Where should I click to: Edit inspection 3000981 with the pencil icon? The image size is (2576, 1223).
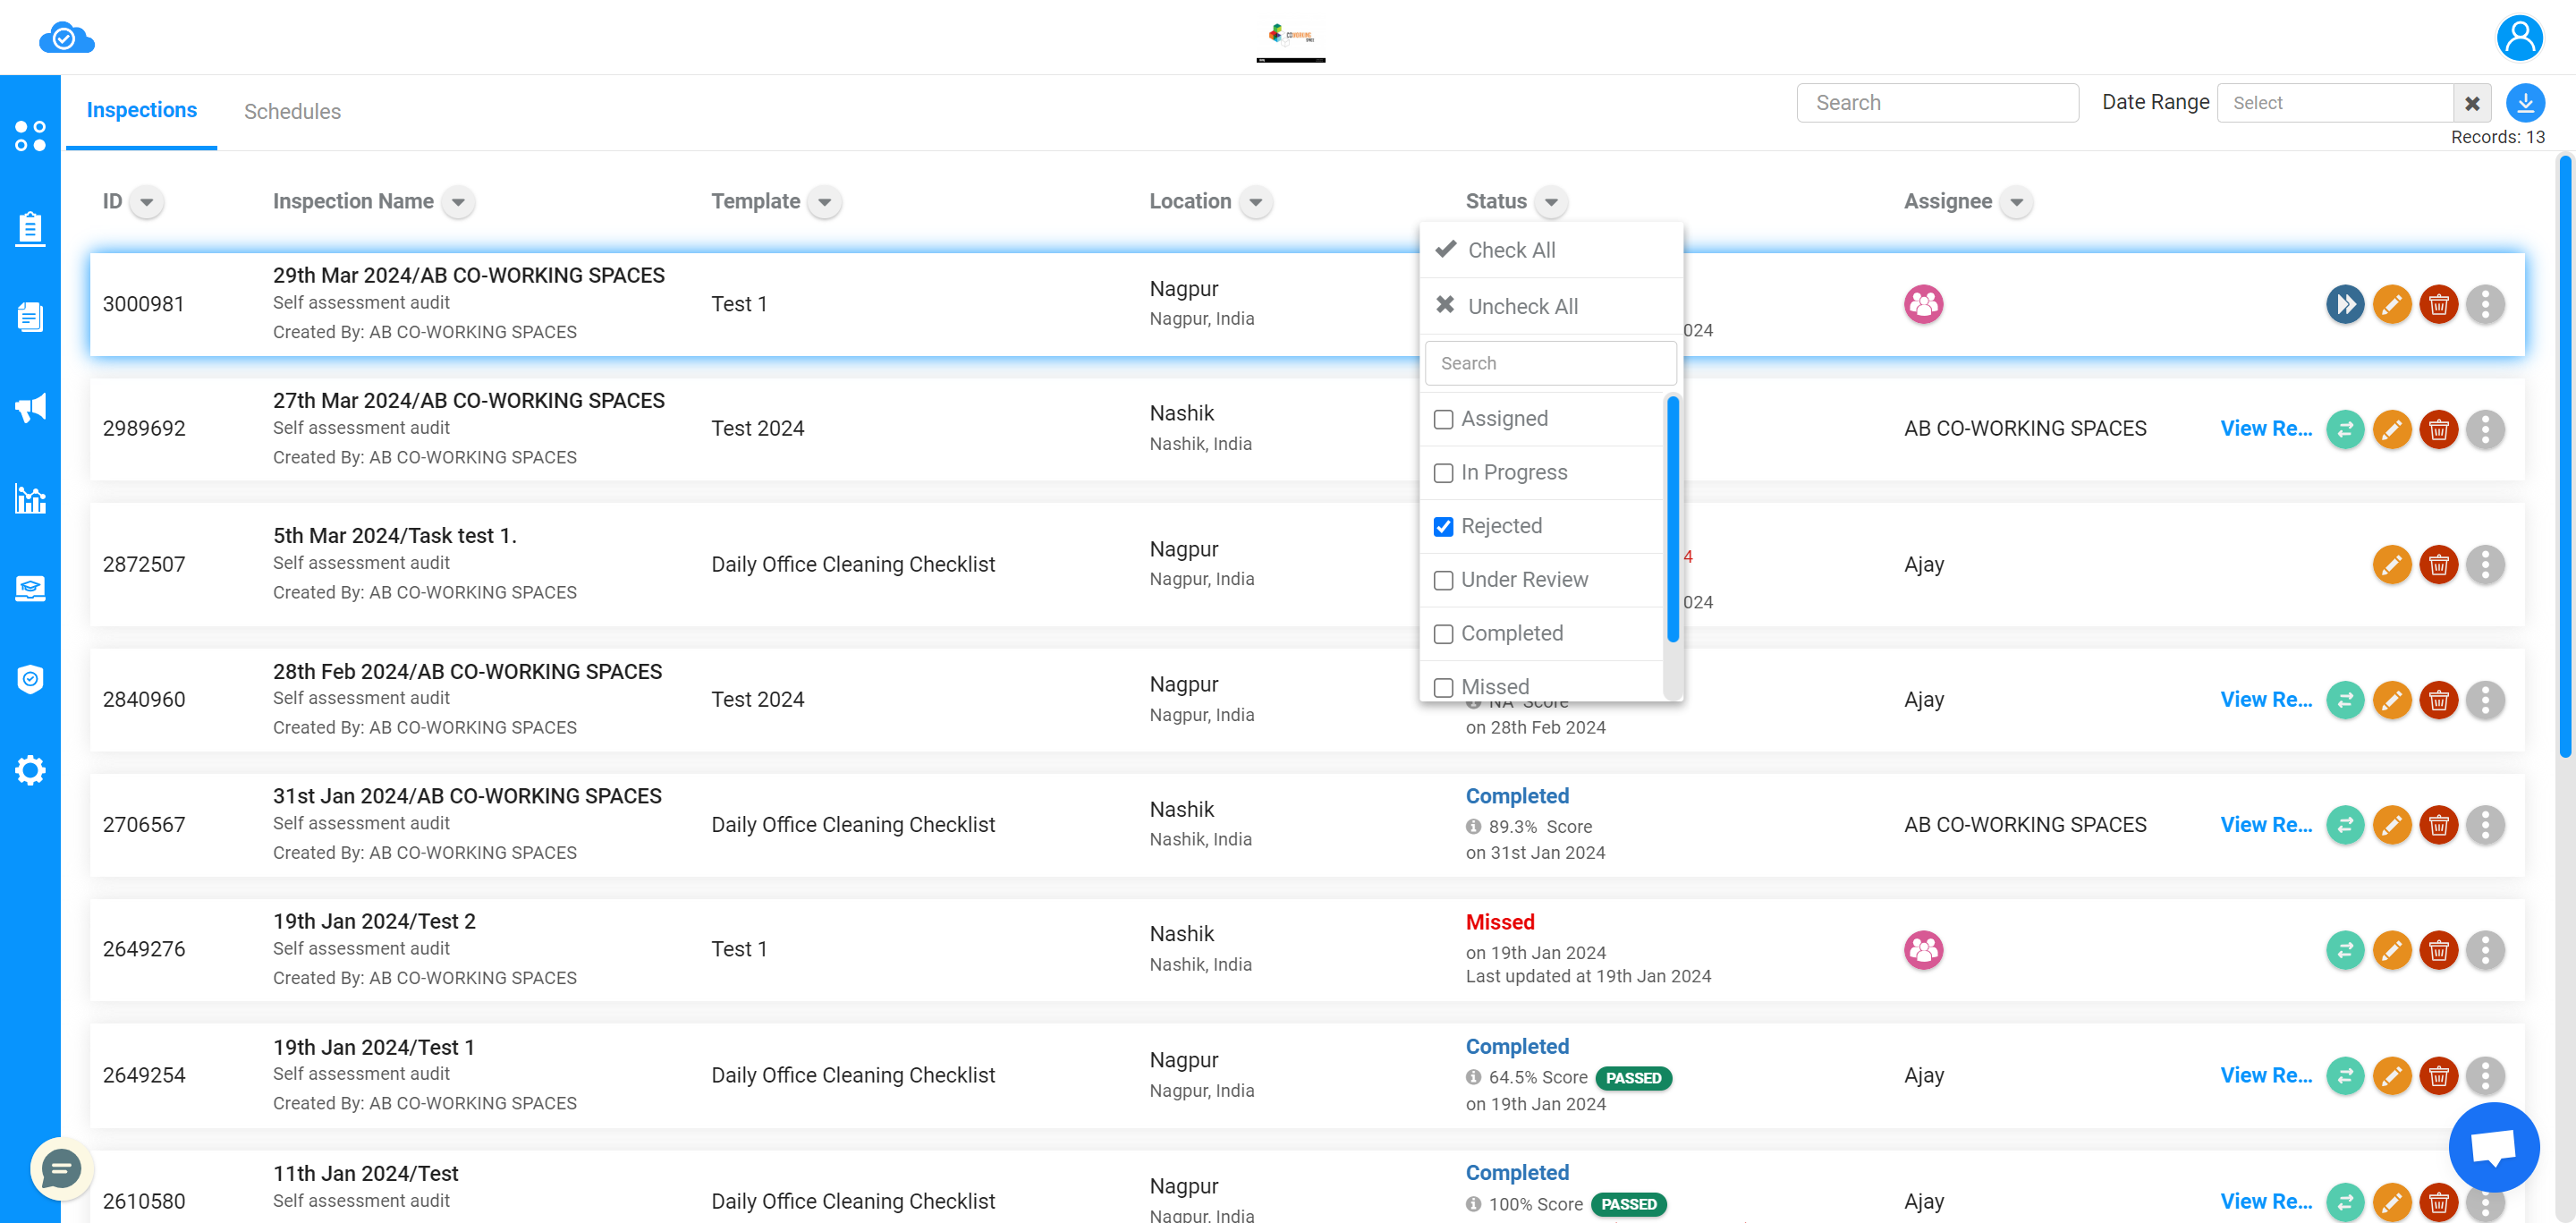2391,304
